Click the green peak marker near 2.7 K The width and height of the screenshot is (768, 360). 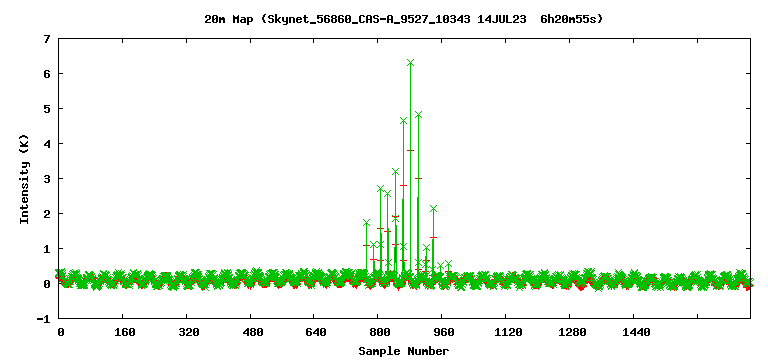click(381, 189)
